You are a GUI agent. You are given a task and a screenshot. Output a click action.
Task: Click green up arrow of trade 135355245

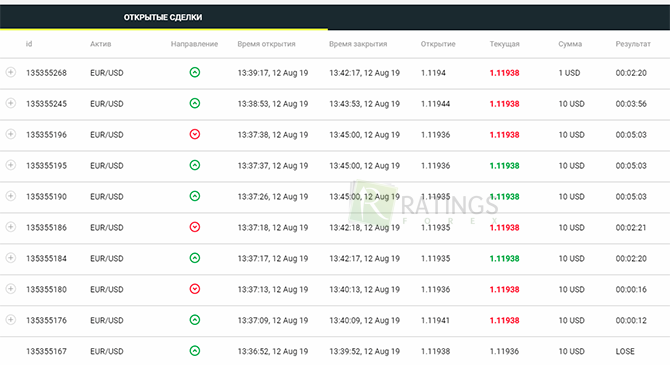[195, 103]
